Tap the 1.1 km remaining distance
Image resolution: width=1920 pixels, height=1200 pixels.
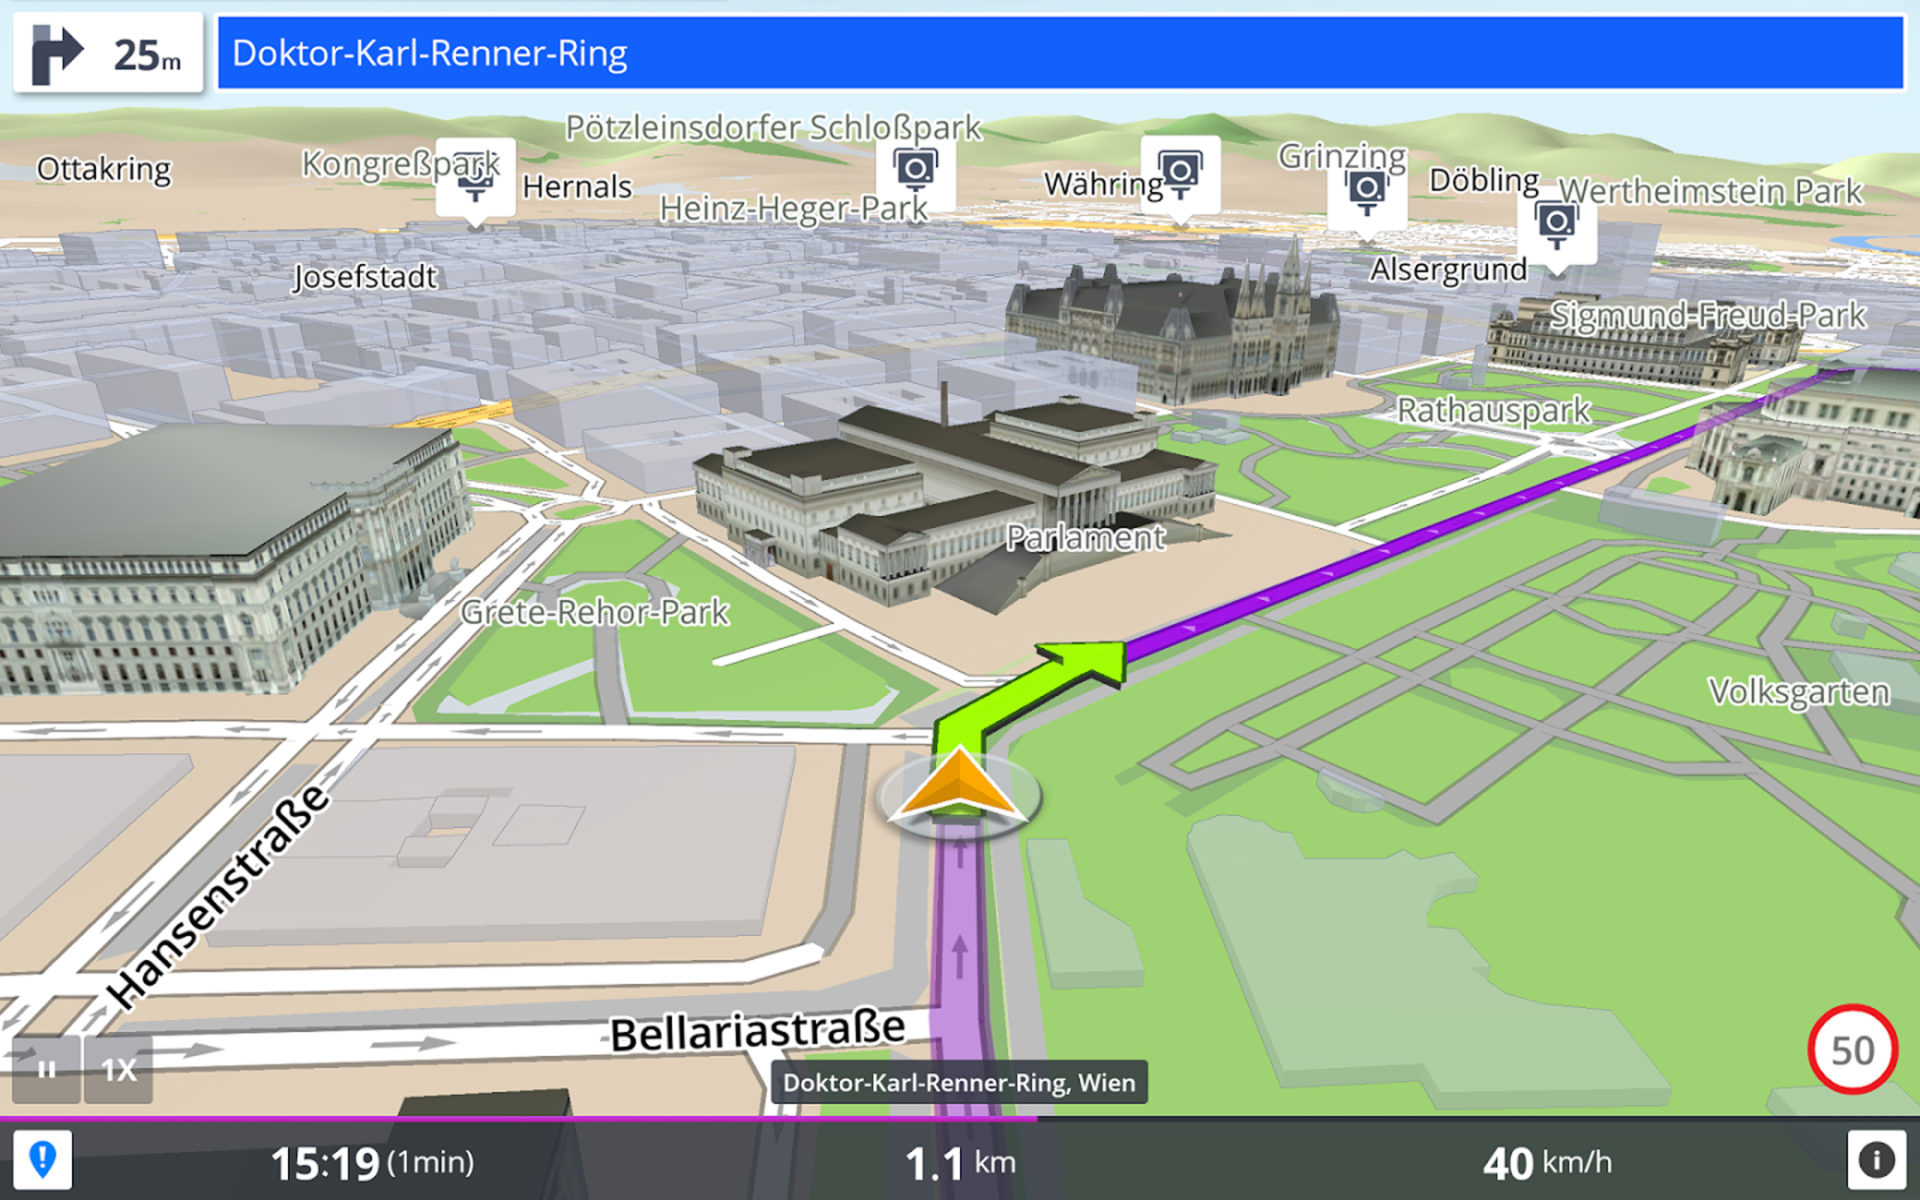click(960, 1162)
